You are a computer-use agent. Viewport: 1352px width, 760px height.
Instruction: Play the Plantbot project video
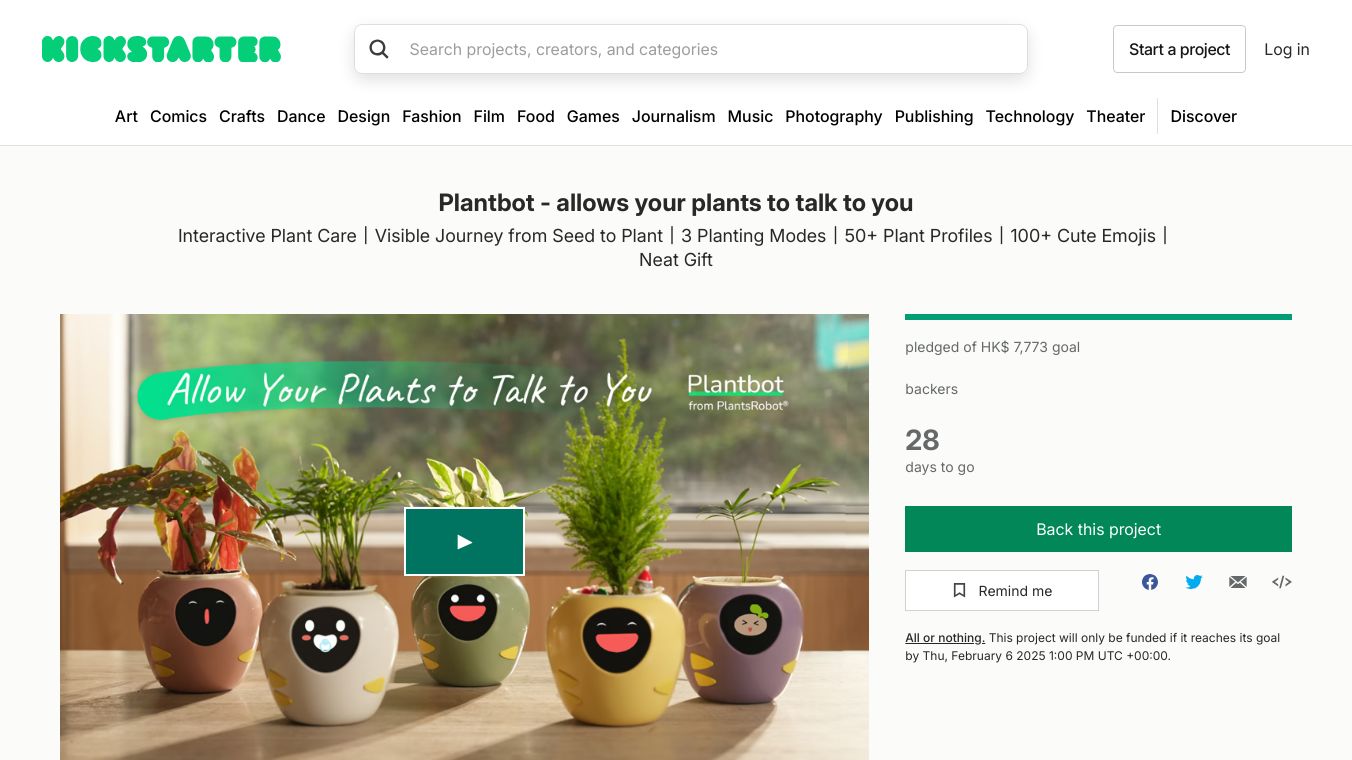click(465, 542)
